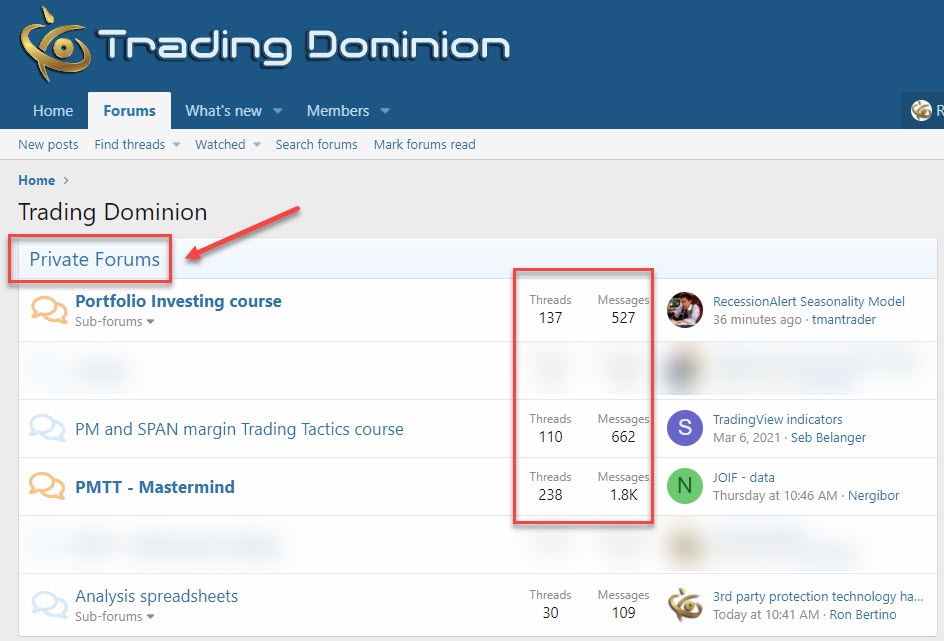944x641 pixels.
Task: Expand the What's new dropdown arrow
Action: [x=278, y=111]
